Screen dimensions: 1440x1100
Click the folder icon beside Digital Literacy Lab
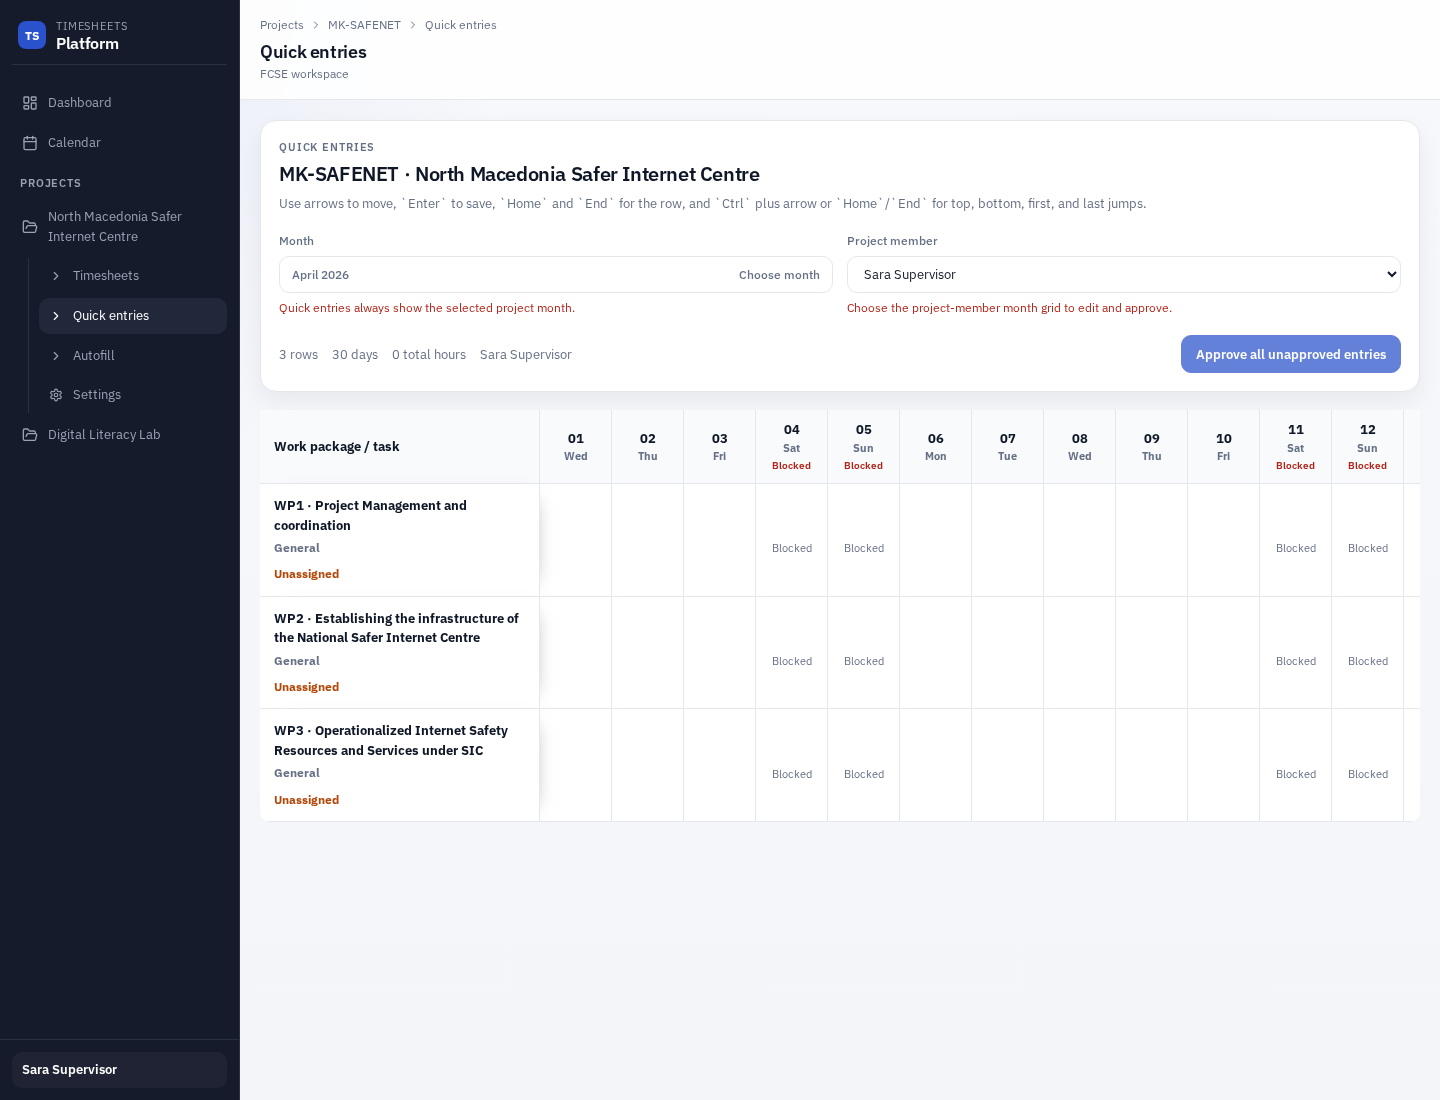tap(30, 434)
